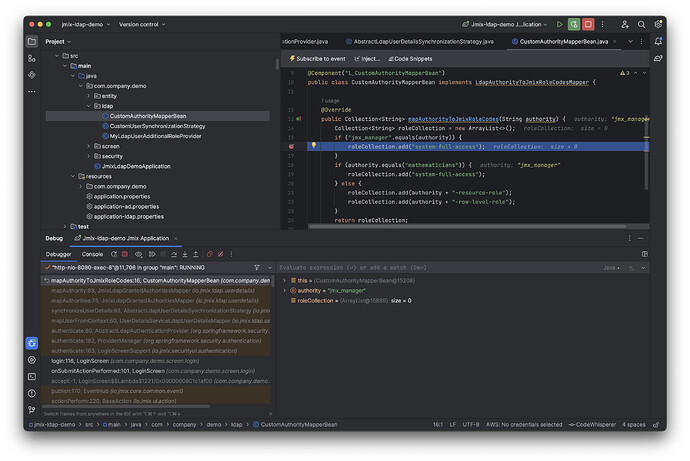Open the Services tool window icon
690x461 pixels.
coord(32,360)
